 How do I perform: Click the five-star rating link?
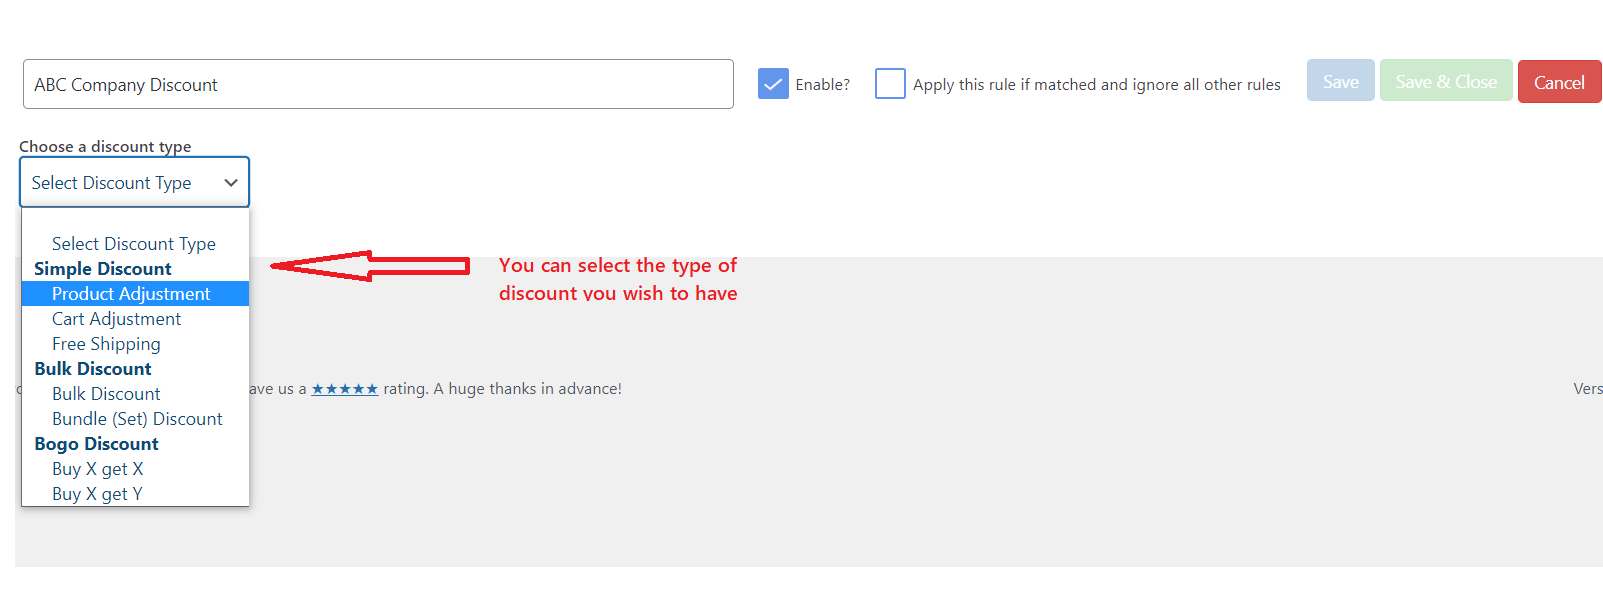[344, 389]
